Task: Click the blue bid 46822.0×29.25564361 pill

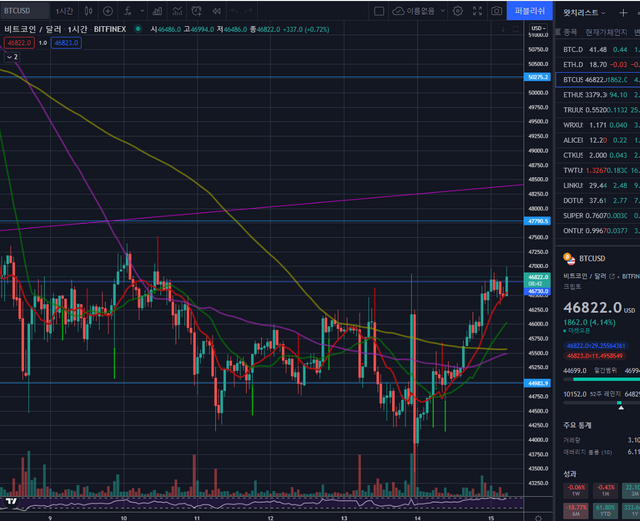Action: click(596, 345)
